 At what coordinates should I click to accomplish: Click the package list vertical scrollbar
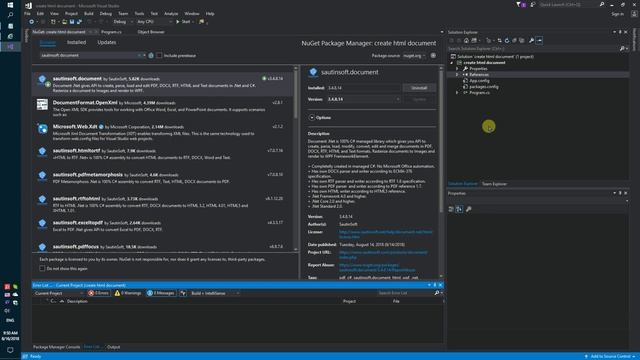point(296,158)
